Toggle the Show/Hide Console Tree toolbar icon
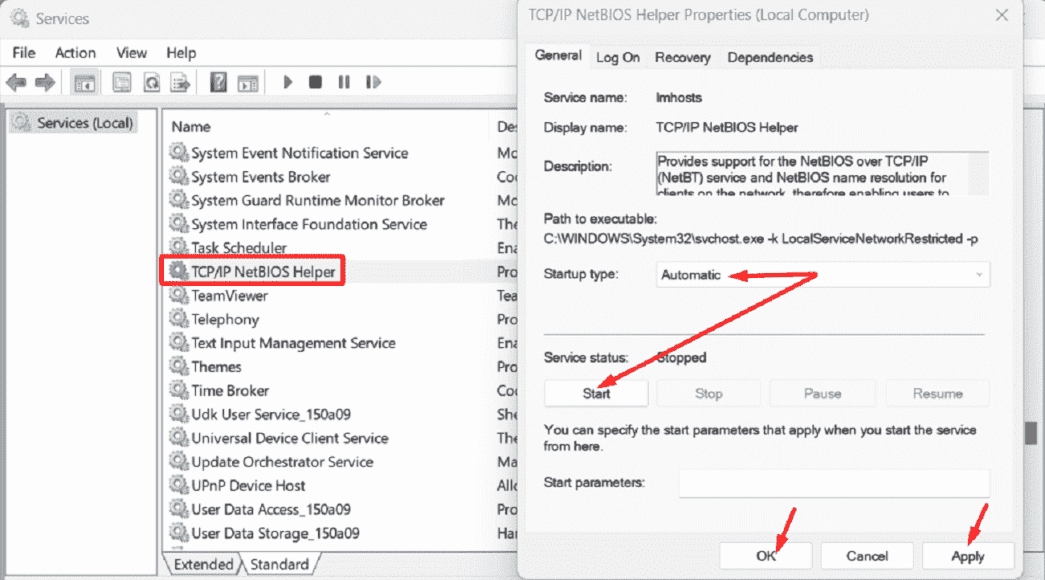 (85, 83)
